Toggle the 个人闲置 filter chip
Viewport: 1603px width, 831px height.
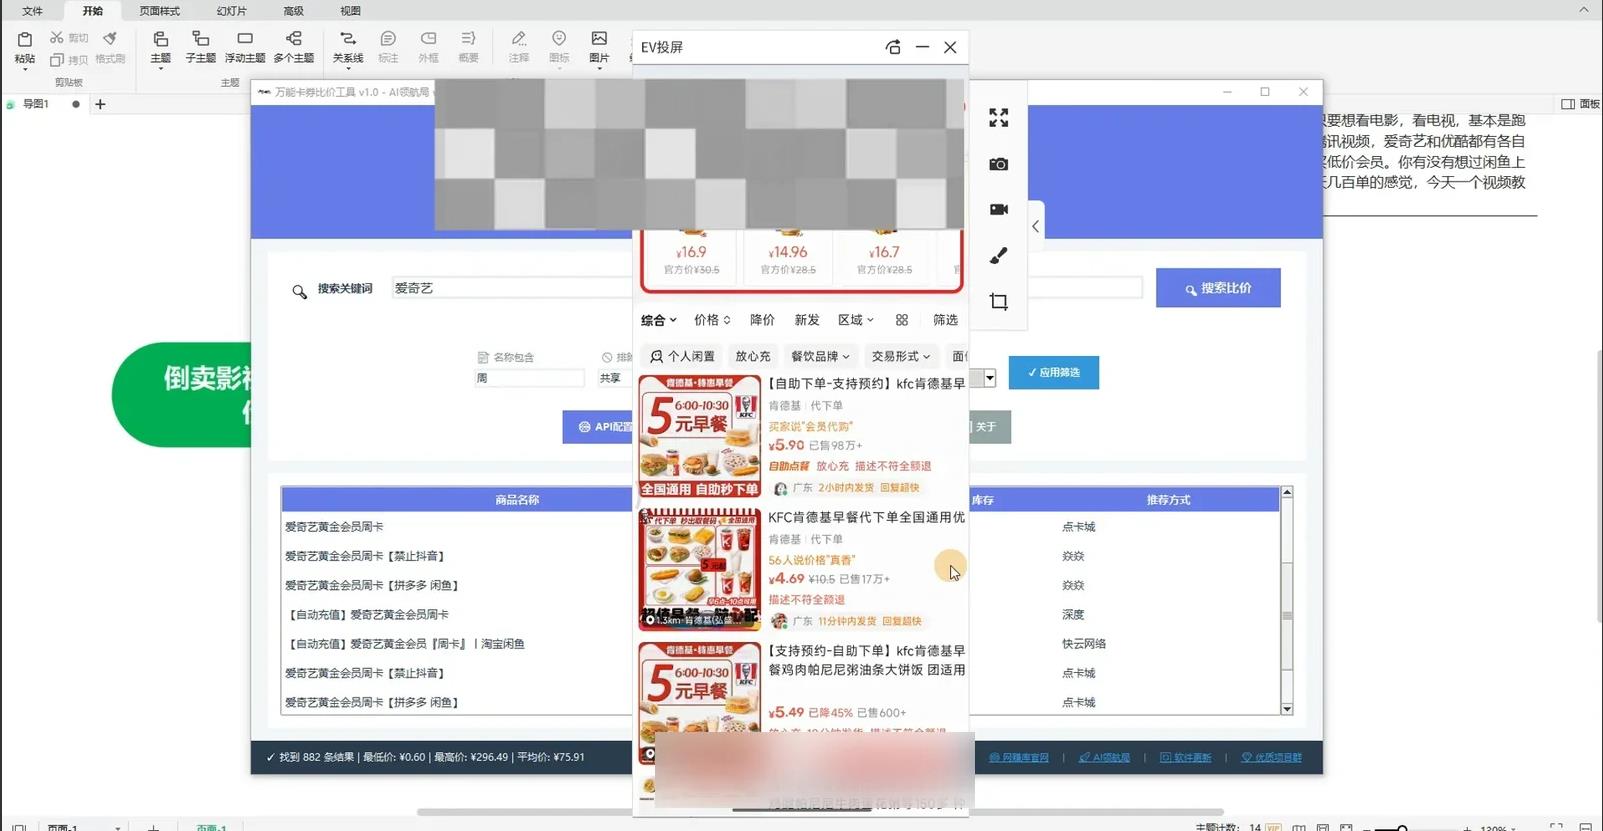[x=682, y=356]
